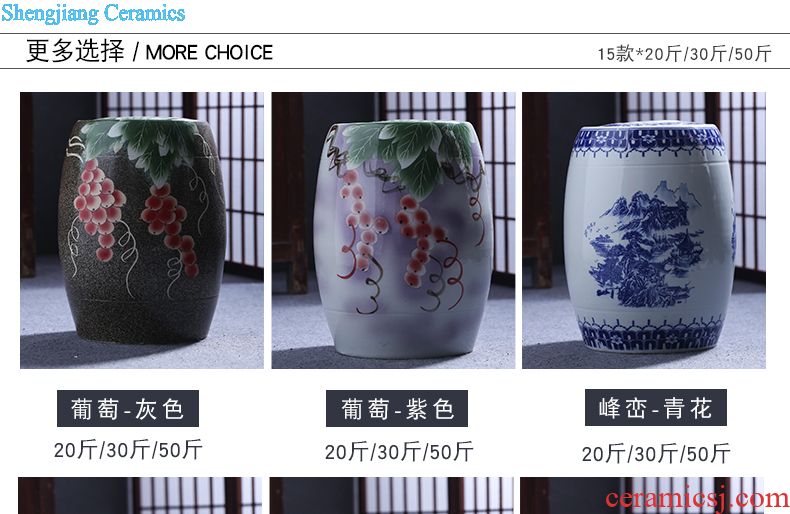Screen dimensions: 790x514
Task: Click the 15款*20斤/30斤/50斤 header text
Action: [684, 53]
